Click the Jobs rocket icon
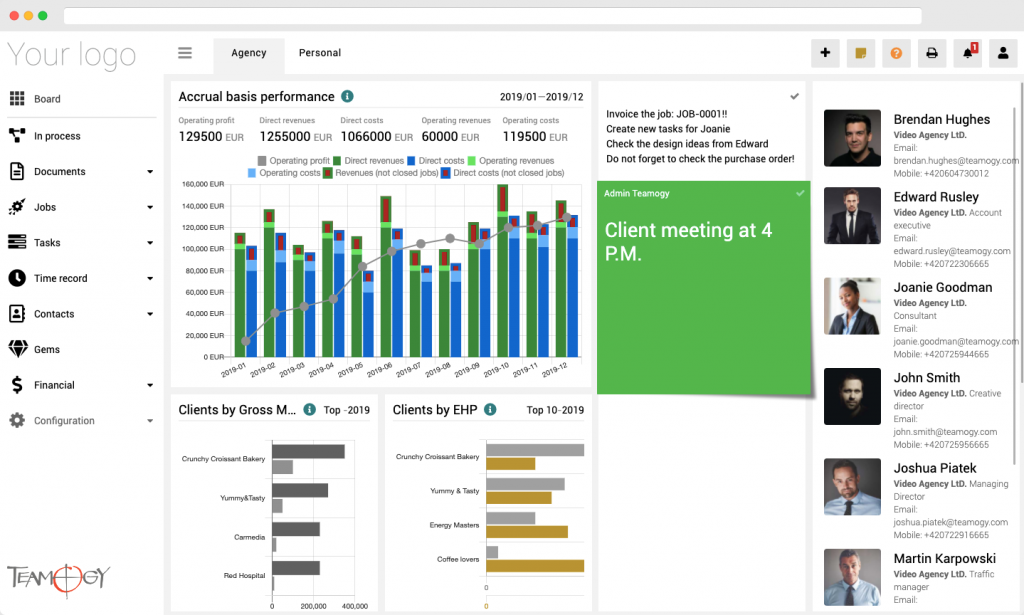Viewport: 1024px width, 615px height. click(17, 207)
